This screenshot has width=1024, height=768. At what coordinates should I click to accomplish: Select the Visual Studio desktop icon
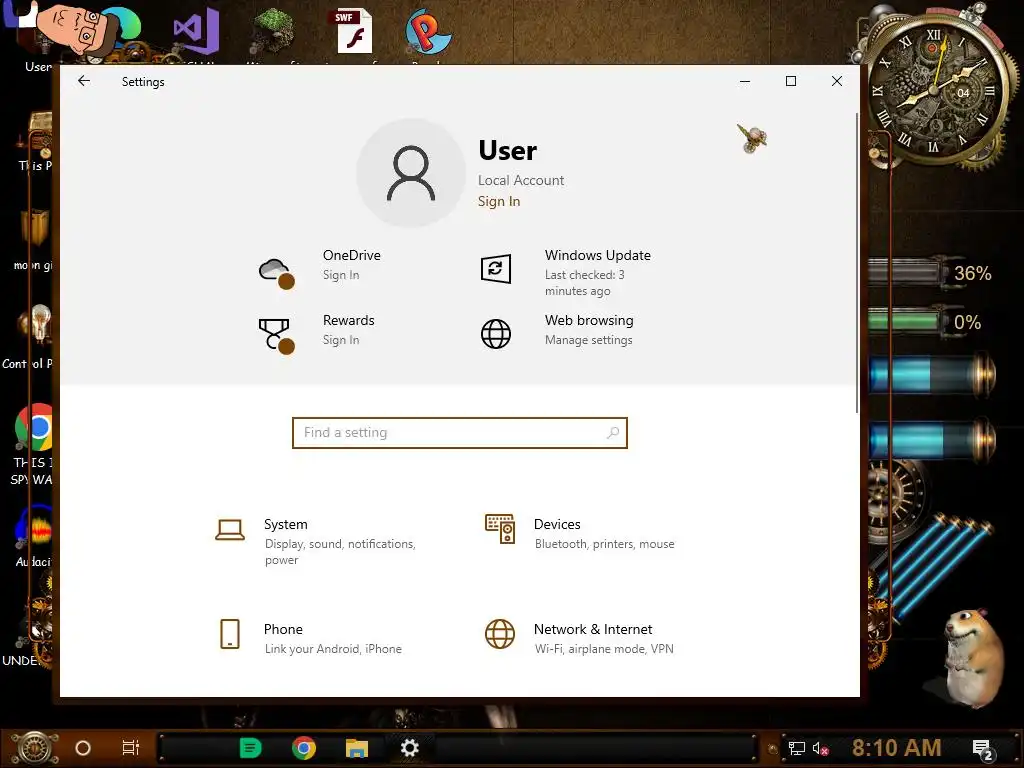pos(196,31)
